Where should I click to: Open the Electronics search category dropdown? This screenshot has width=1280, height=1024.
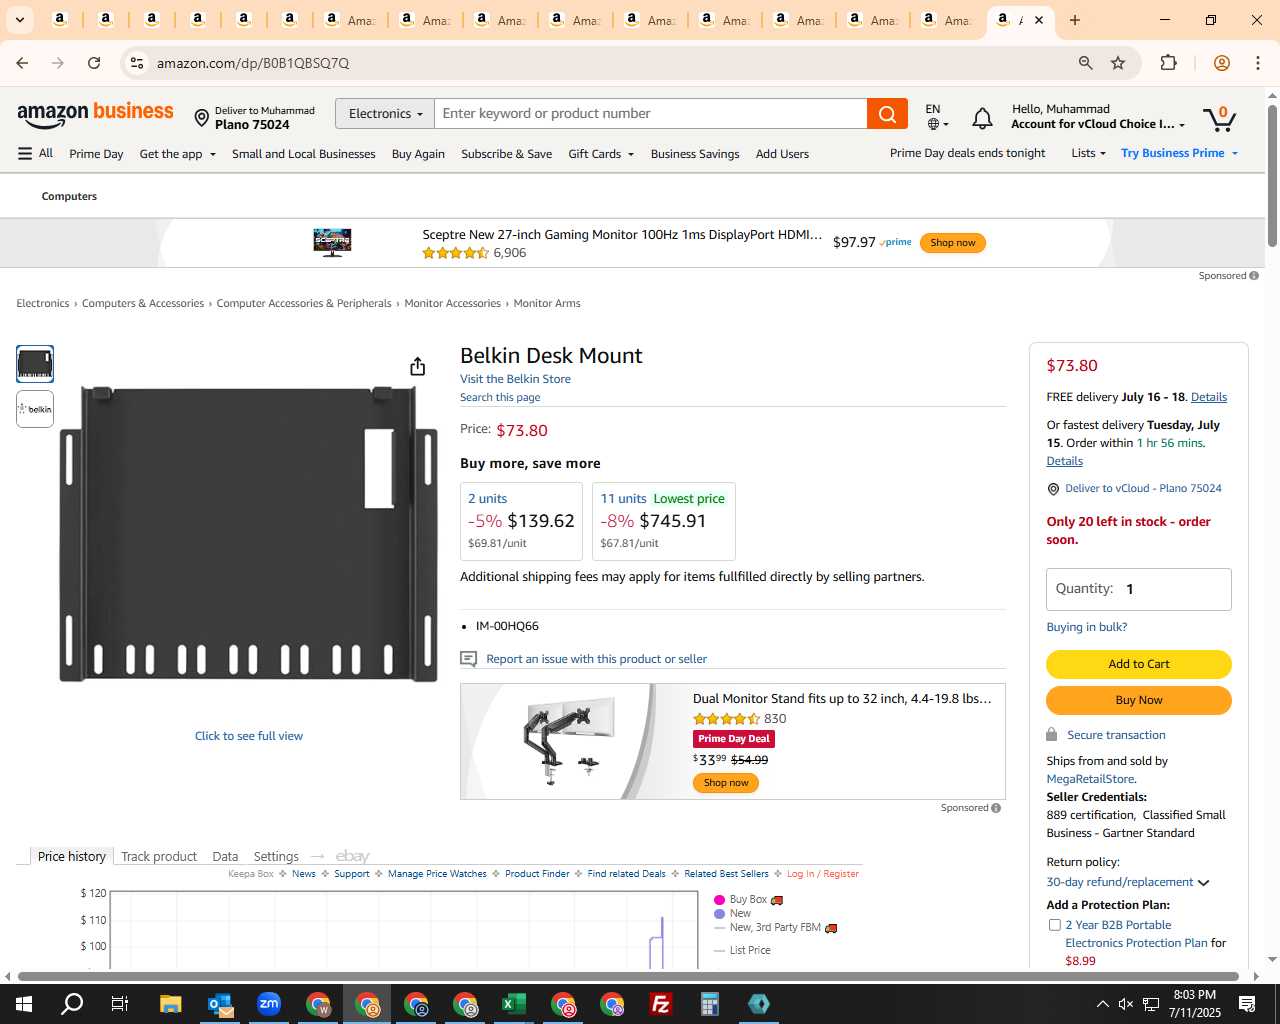[385, 114]
